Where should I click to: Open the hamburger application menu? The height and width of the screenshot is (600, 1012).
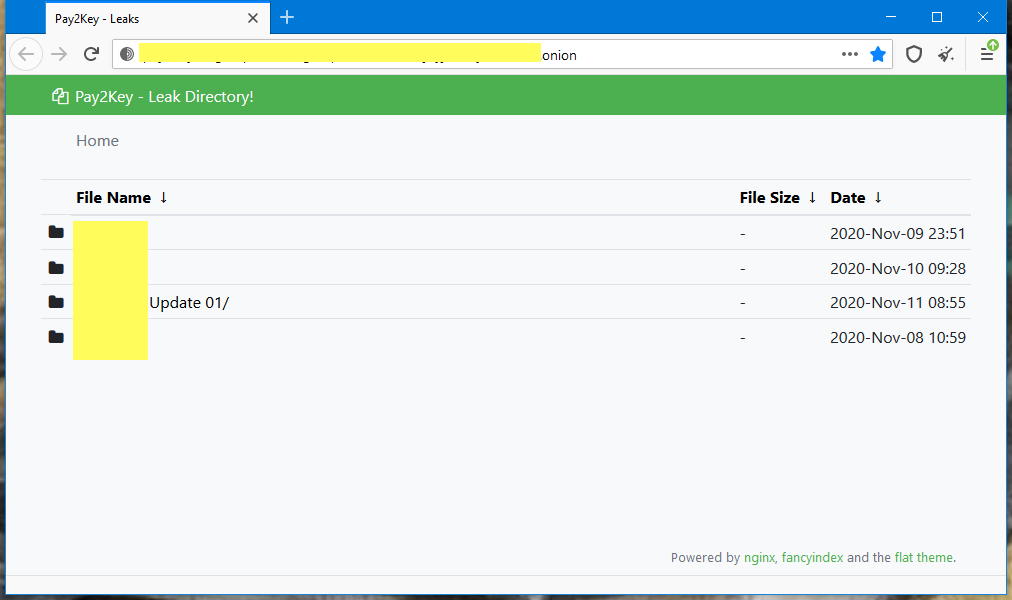pyautogui.click(x=987, y=54)
